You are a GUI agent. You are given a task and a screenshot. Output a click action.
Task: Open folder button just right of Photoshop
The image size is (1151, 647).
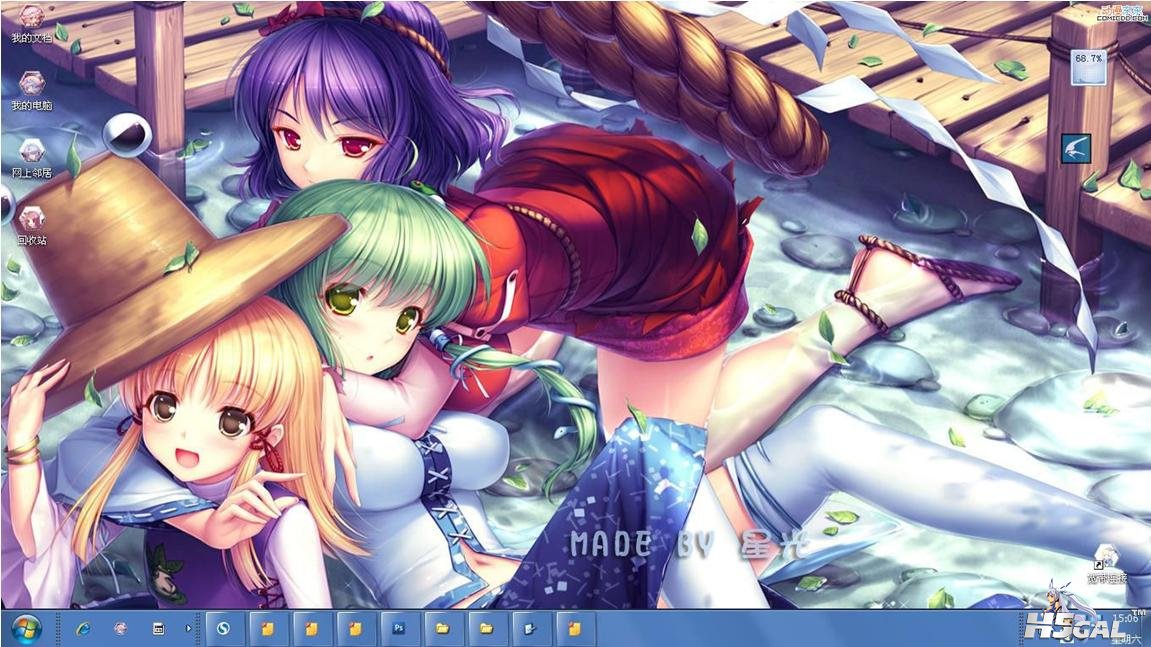tap(443, 629)
